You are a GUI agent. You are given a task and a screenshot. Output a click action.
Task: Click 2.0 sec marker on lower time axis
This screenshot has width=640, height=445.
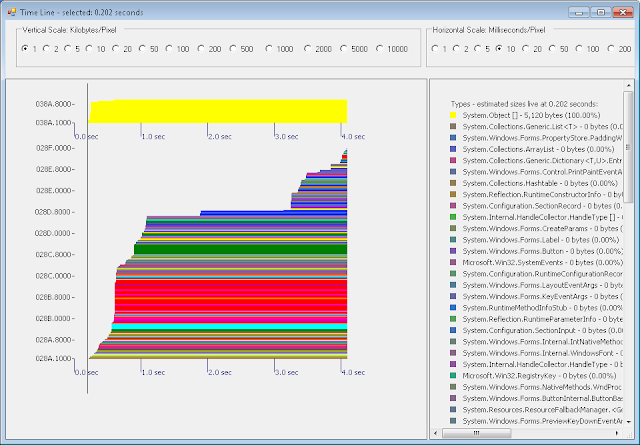(220, 372)
